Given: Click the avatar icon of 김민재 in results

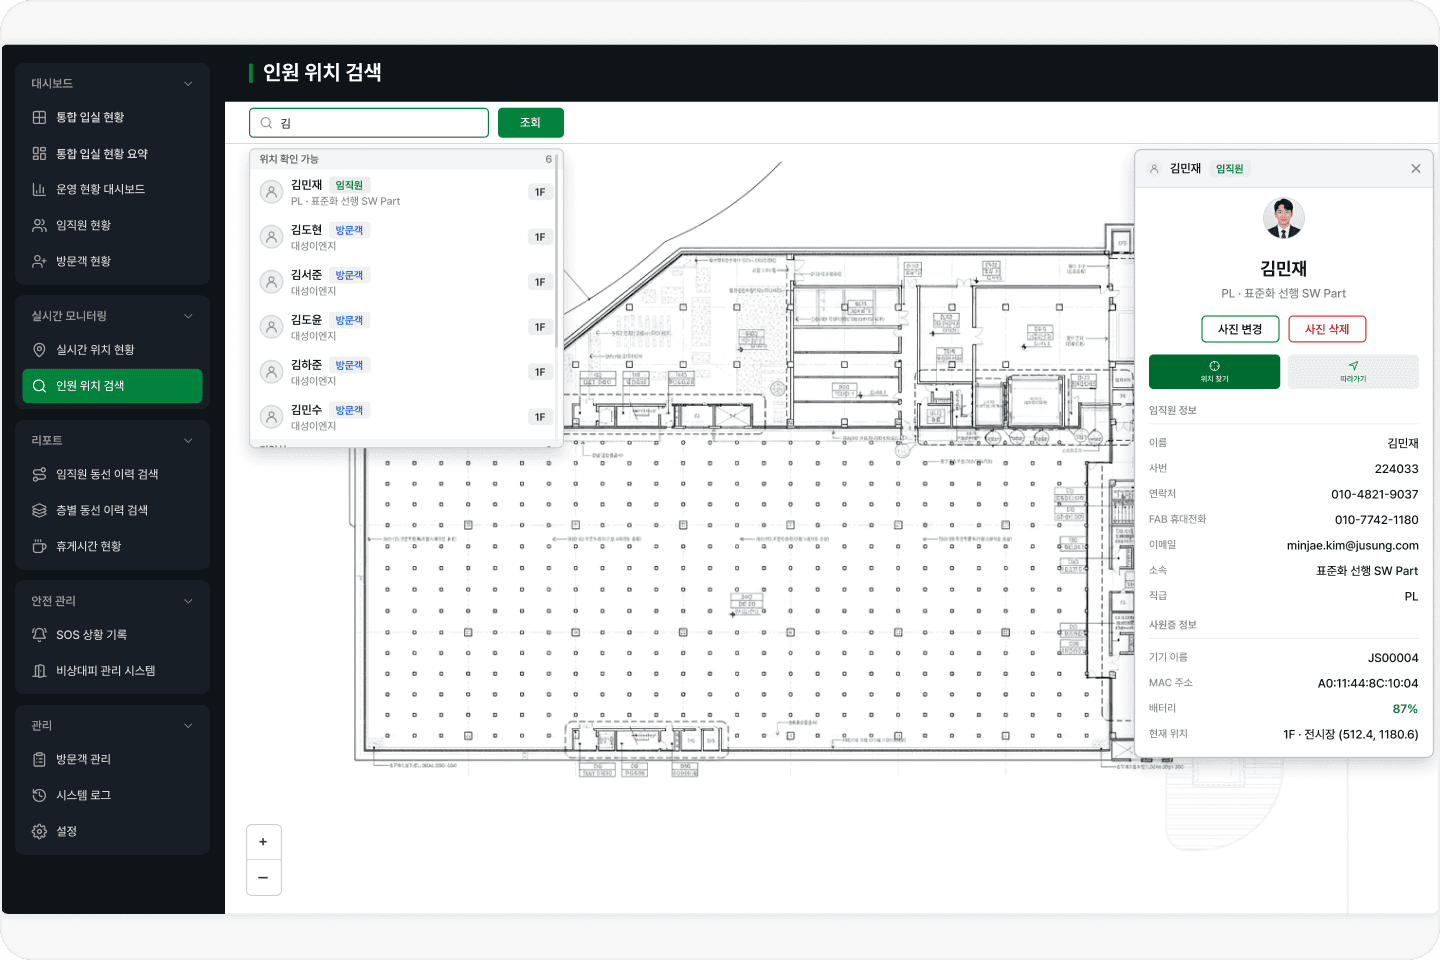Looking at the screenshot, I should [271, 192].
